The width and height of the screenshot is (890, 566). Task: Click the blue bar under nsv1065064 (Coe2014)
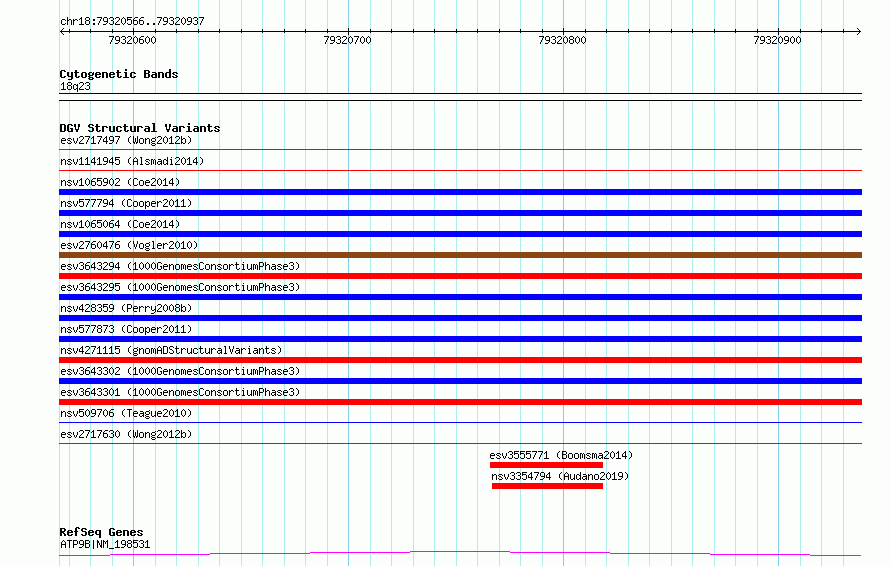tap(460, 234)
